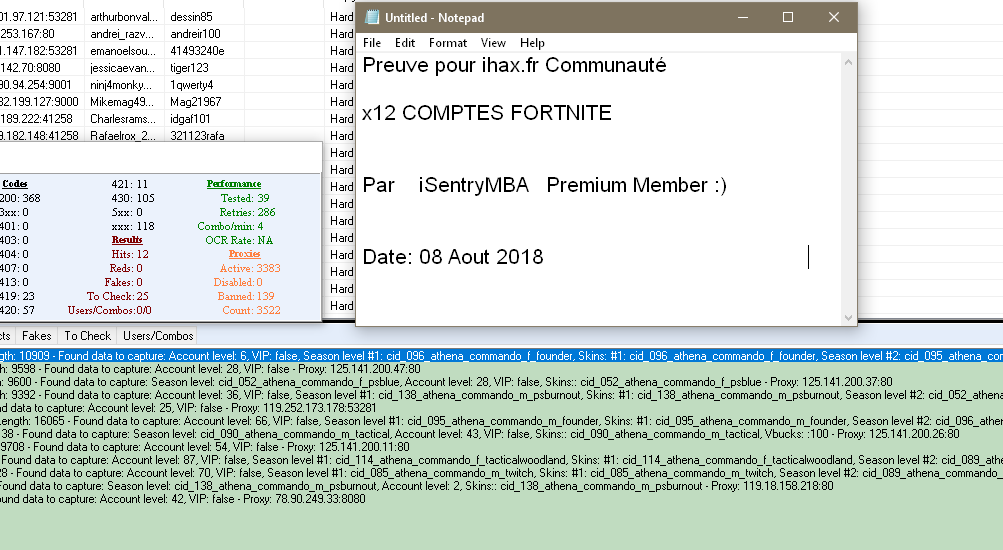Open the View menu in Notepad
Screen dimensions: 1003x550
tap(493, 43)
